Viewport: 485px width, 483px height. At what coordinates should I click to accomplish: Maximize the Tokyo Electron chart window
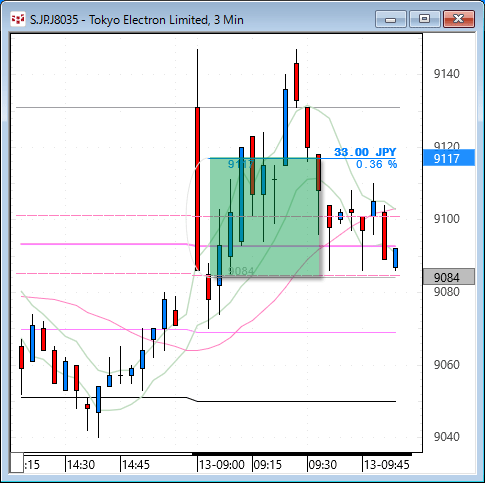tap(424, 19)
